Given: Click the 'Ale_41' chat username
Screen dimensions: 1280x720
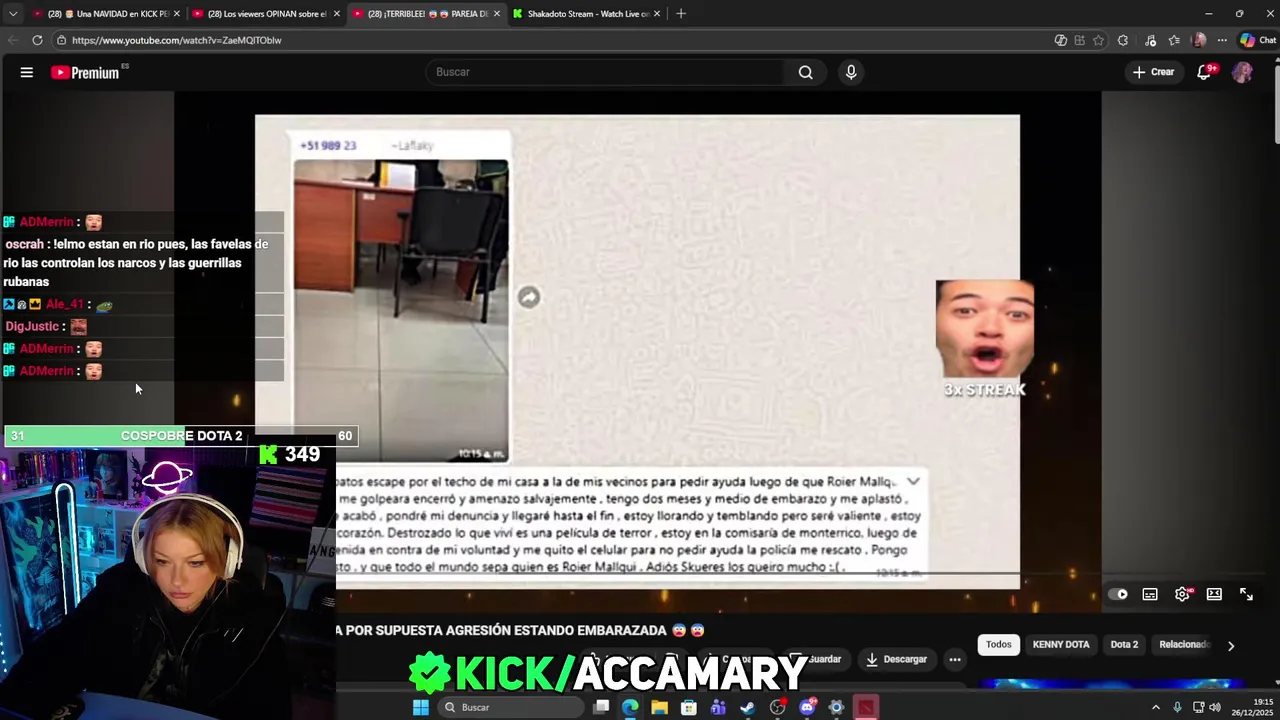Looking at the screenshot, I should pos(65,304).
